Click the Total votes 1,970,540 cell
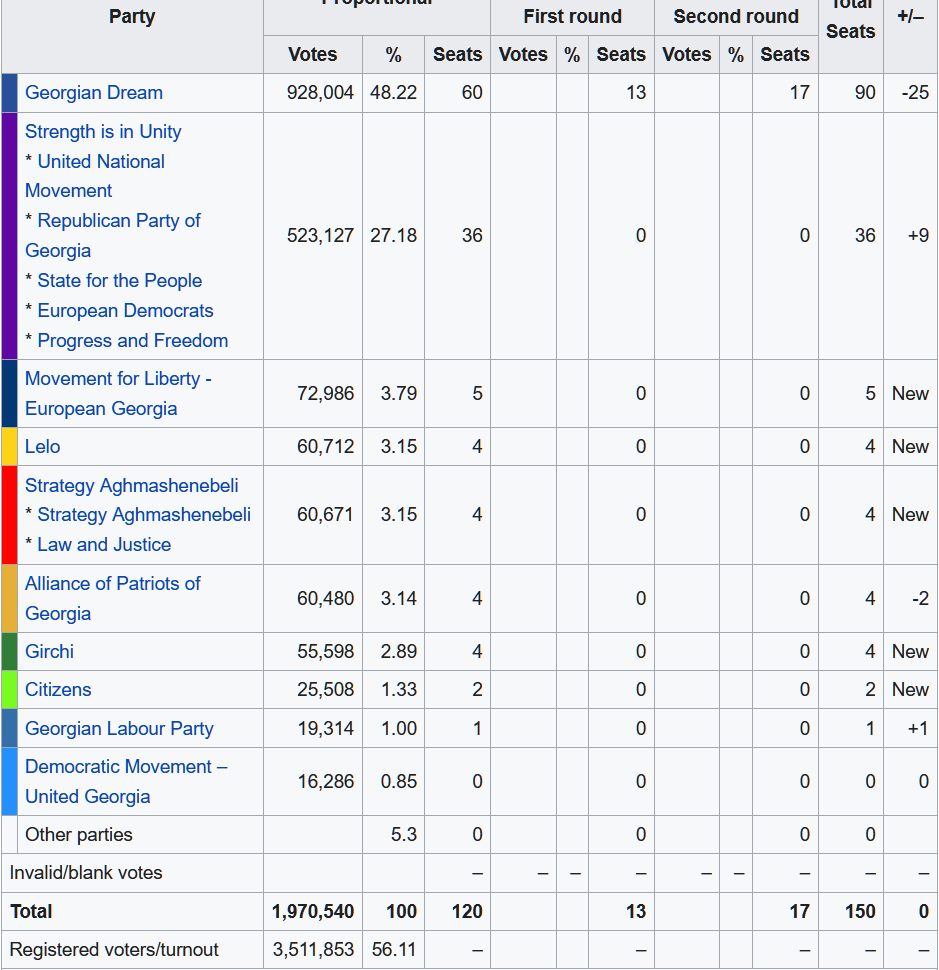 tap(313, 912)
